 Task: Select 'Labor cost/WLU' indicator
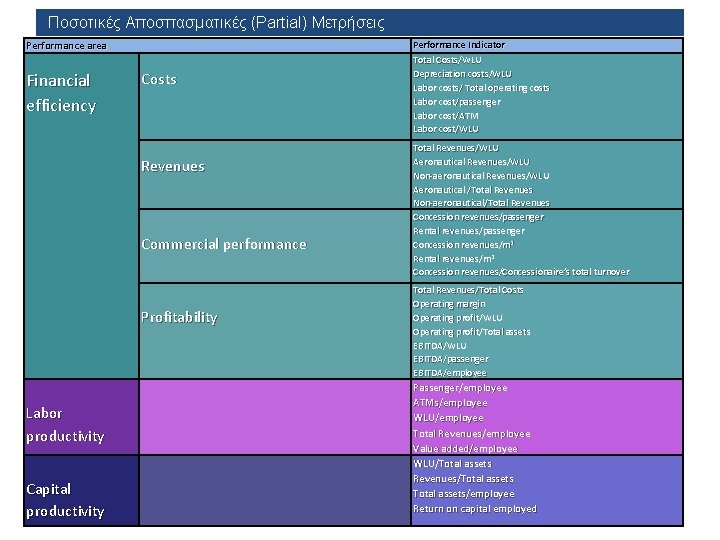(445, 129)
